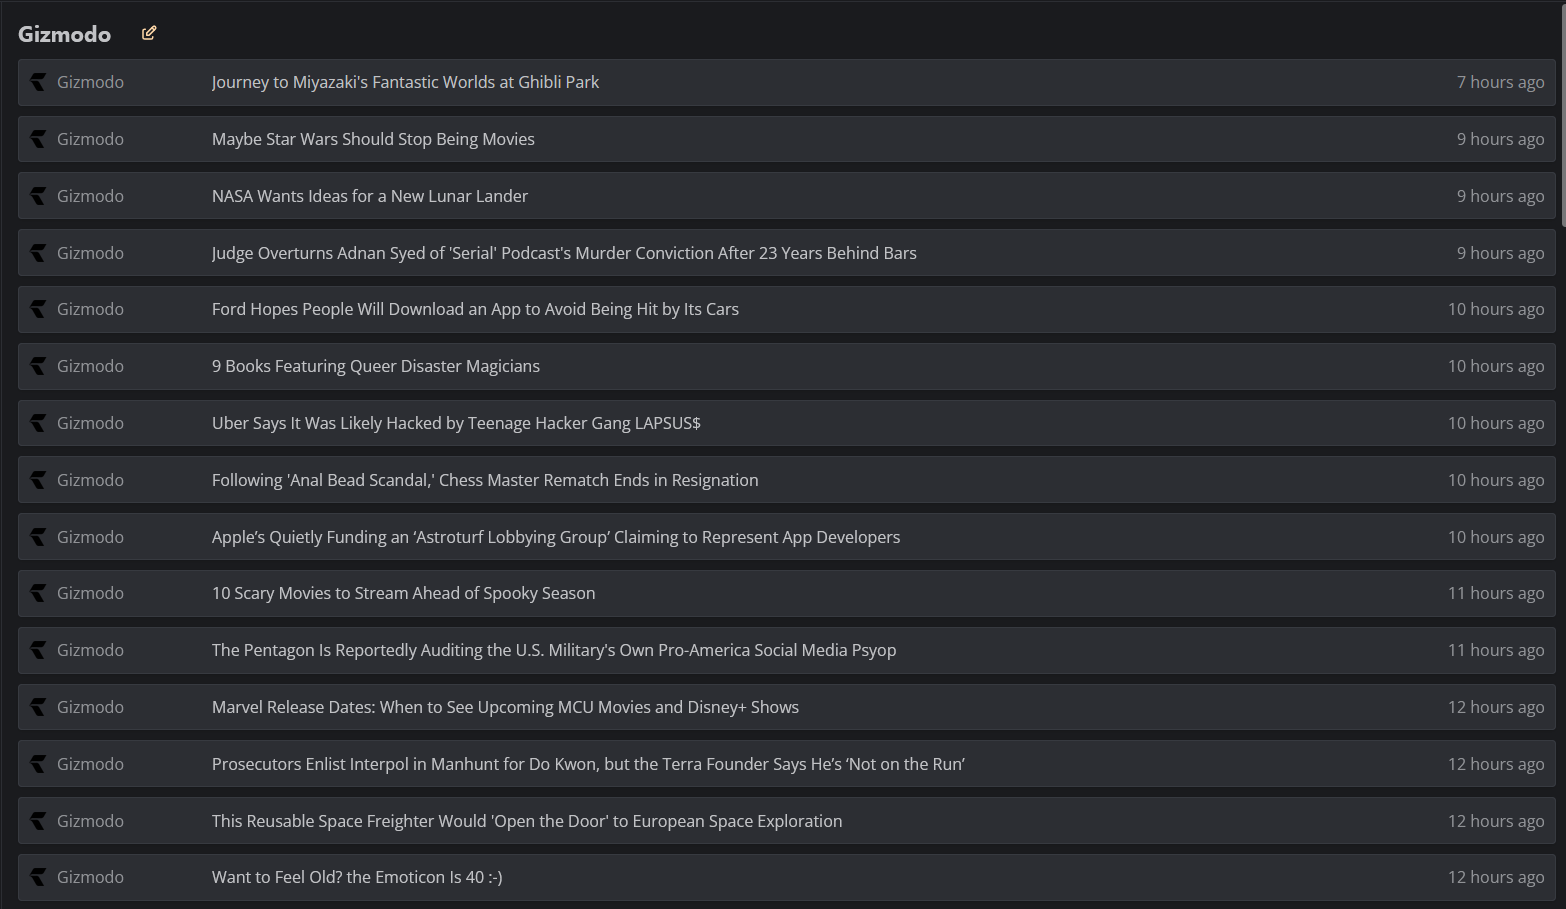View the Marvel Release Dates article
This screenshot has height=909, width=1566.
pyautogui.click(x=505, y=707)
